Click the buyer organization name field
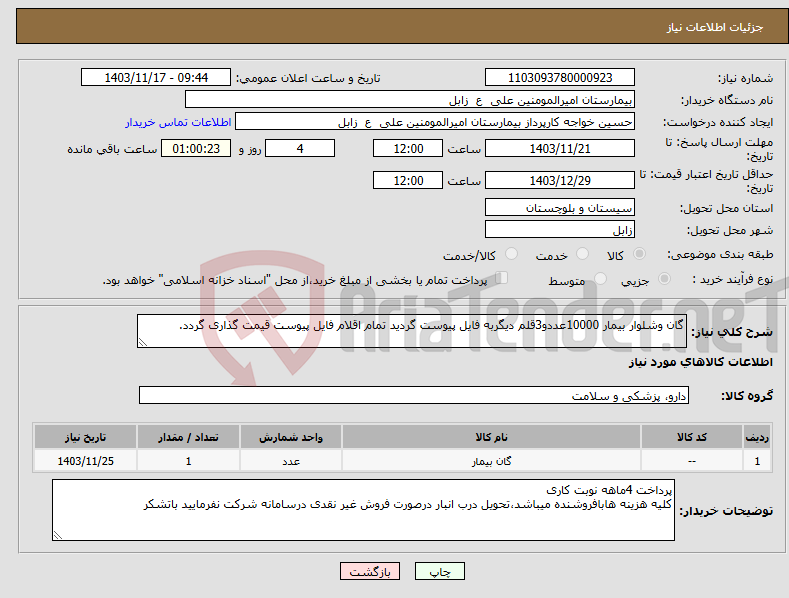 (x=410, y=100)
